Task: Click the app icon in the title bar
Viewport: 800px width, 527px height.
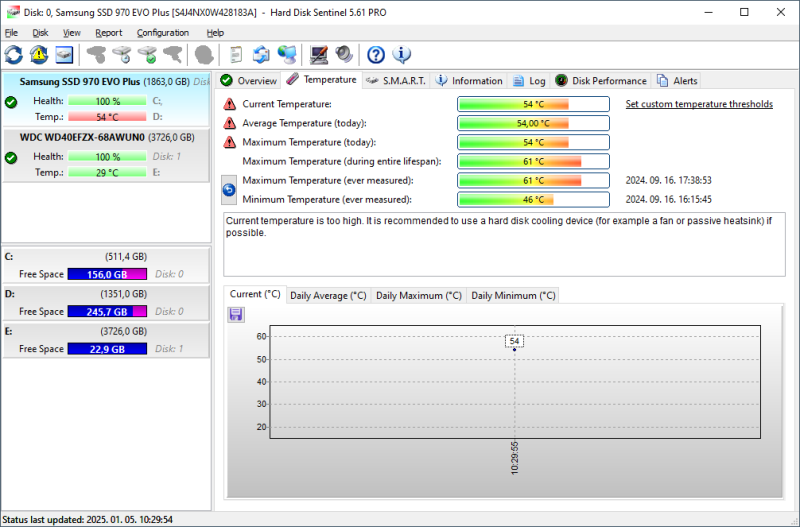Action: 13,12
